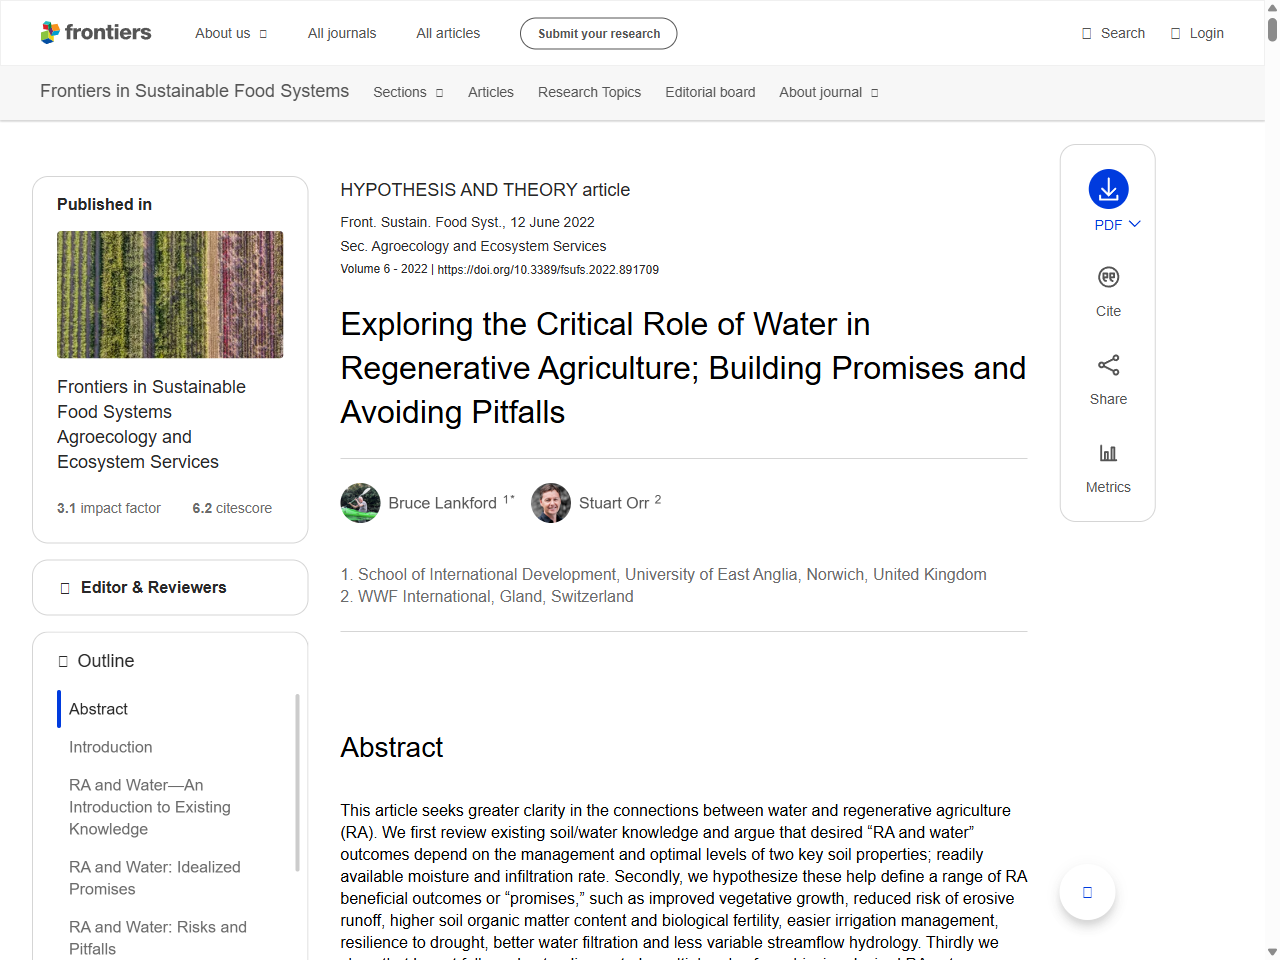
Task: Click the floating feedback bubble button
Action: point(1087,891)
